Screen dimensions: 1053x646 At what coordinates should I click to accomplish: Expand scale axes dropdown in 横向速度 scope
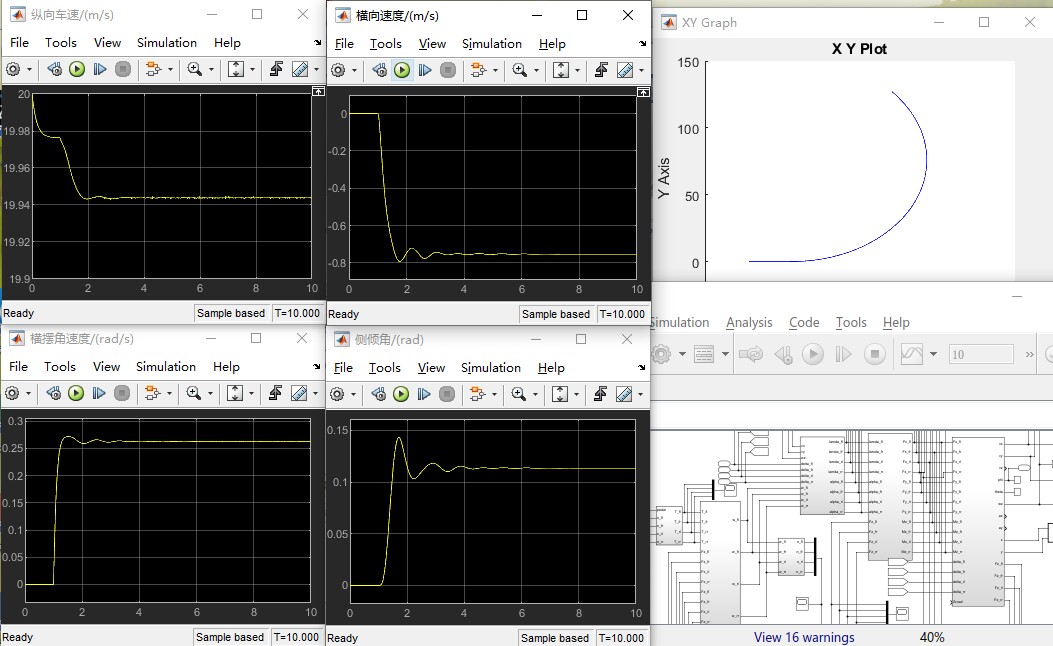click(578, 71)
